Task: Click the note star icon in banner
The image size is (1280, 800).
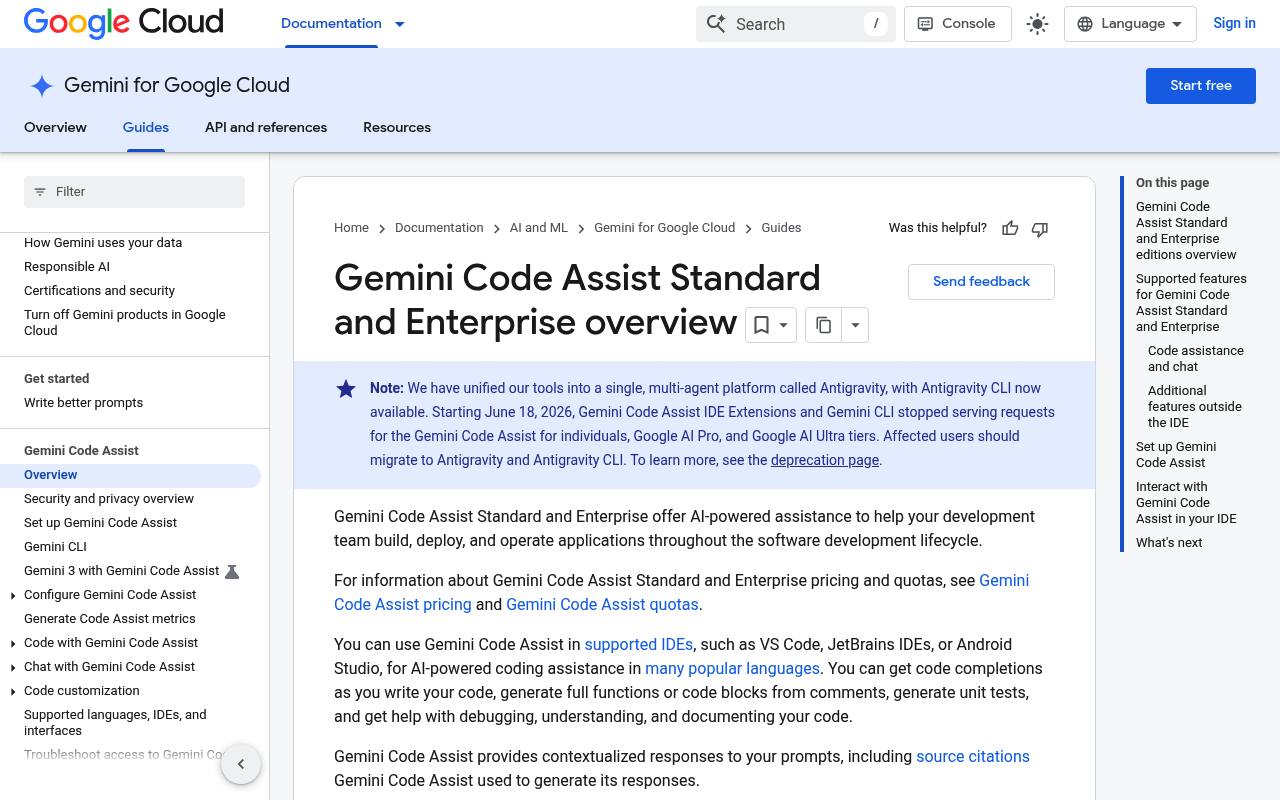Action: click(346, 389)
